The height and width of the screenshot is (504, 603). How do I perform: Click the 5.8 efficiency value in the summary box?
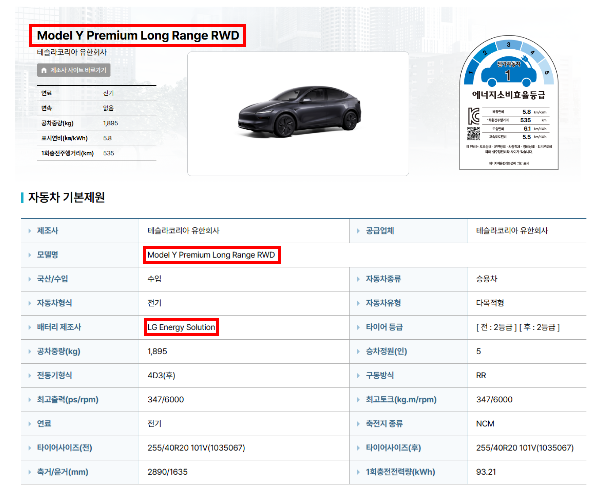click(107, 138)
